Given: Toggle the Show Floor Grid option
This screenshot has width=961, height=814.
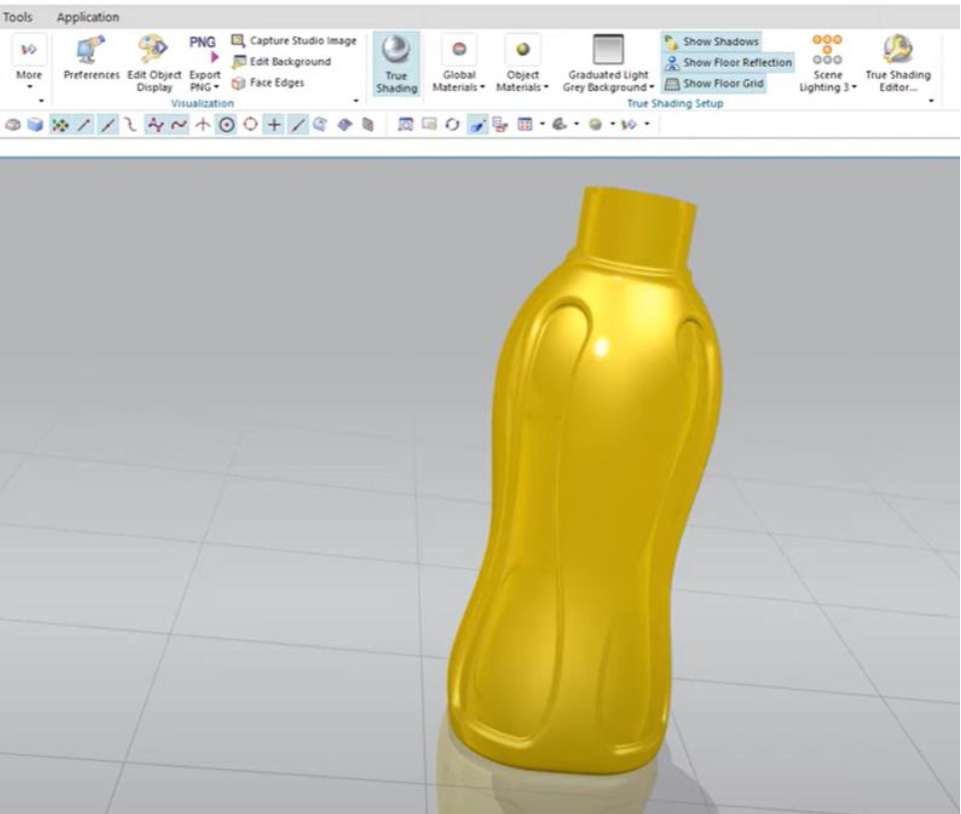Looking at the screenshot, I should tap(715, 84).
